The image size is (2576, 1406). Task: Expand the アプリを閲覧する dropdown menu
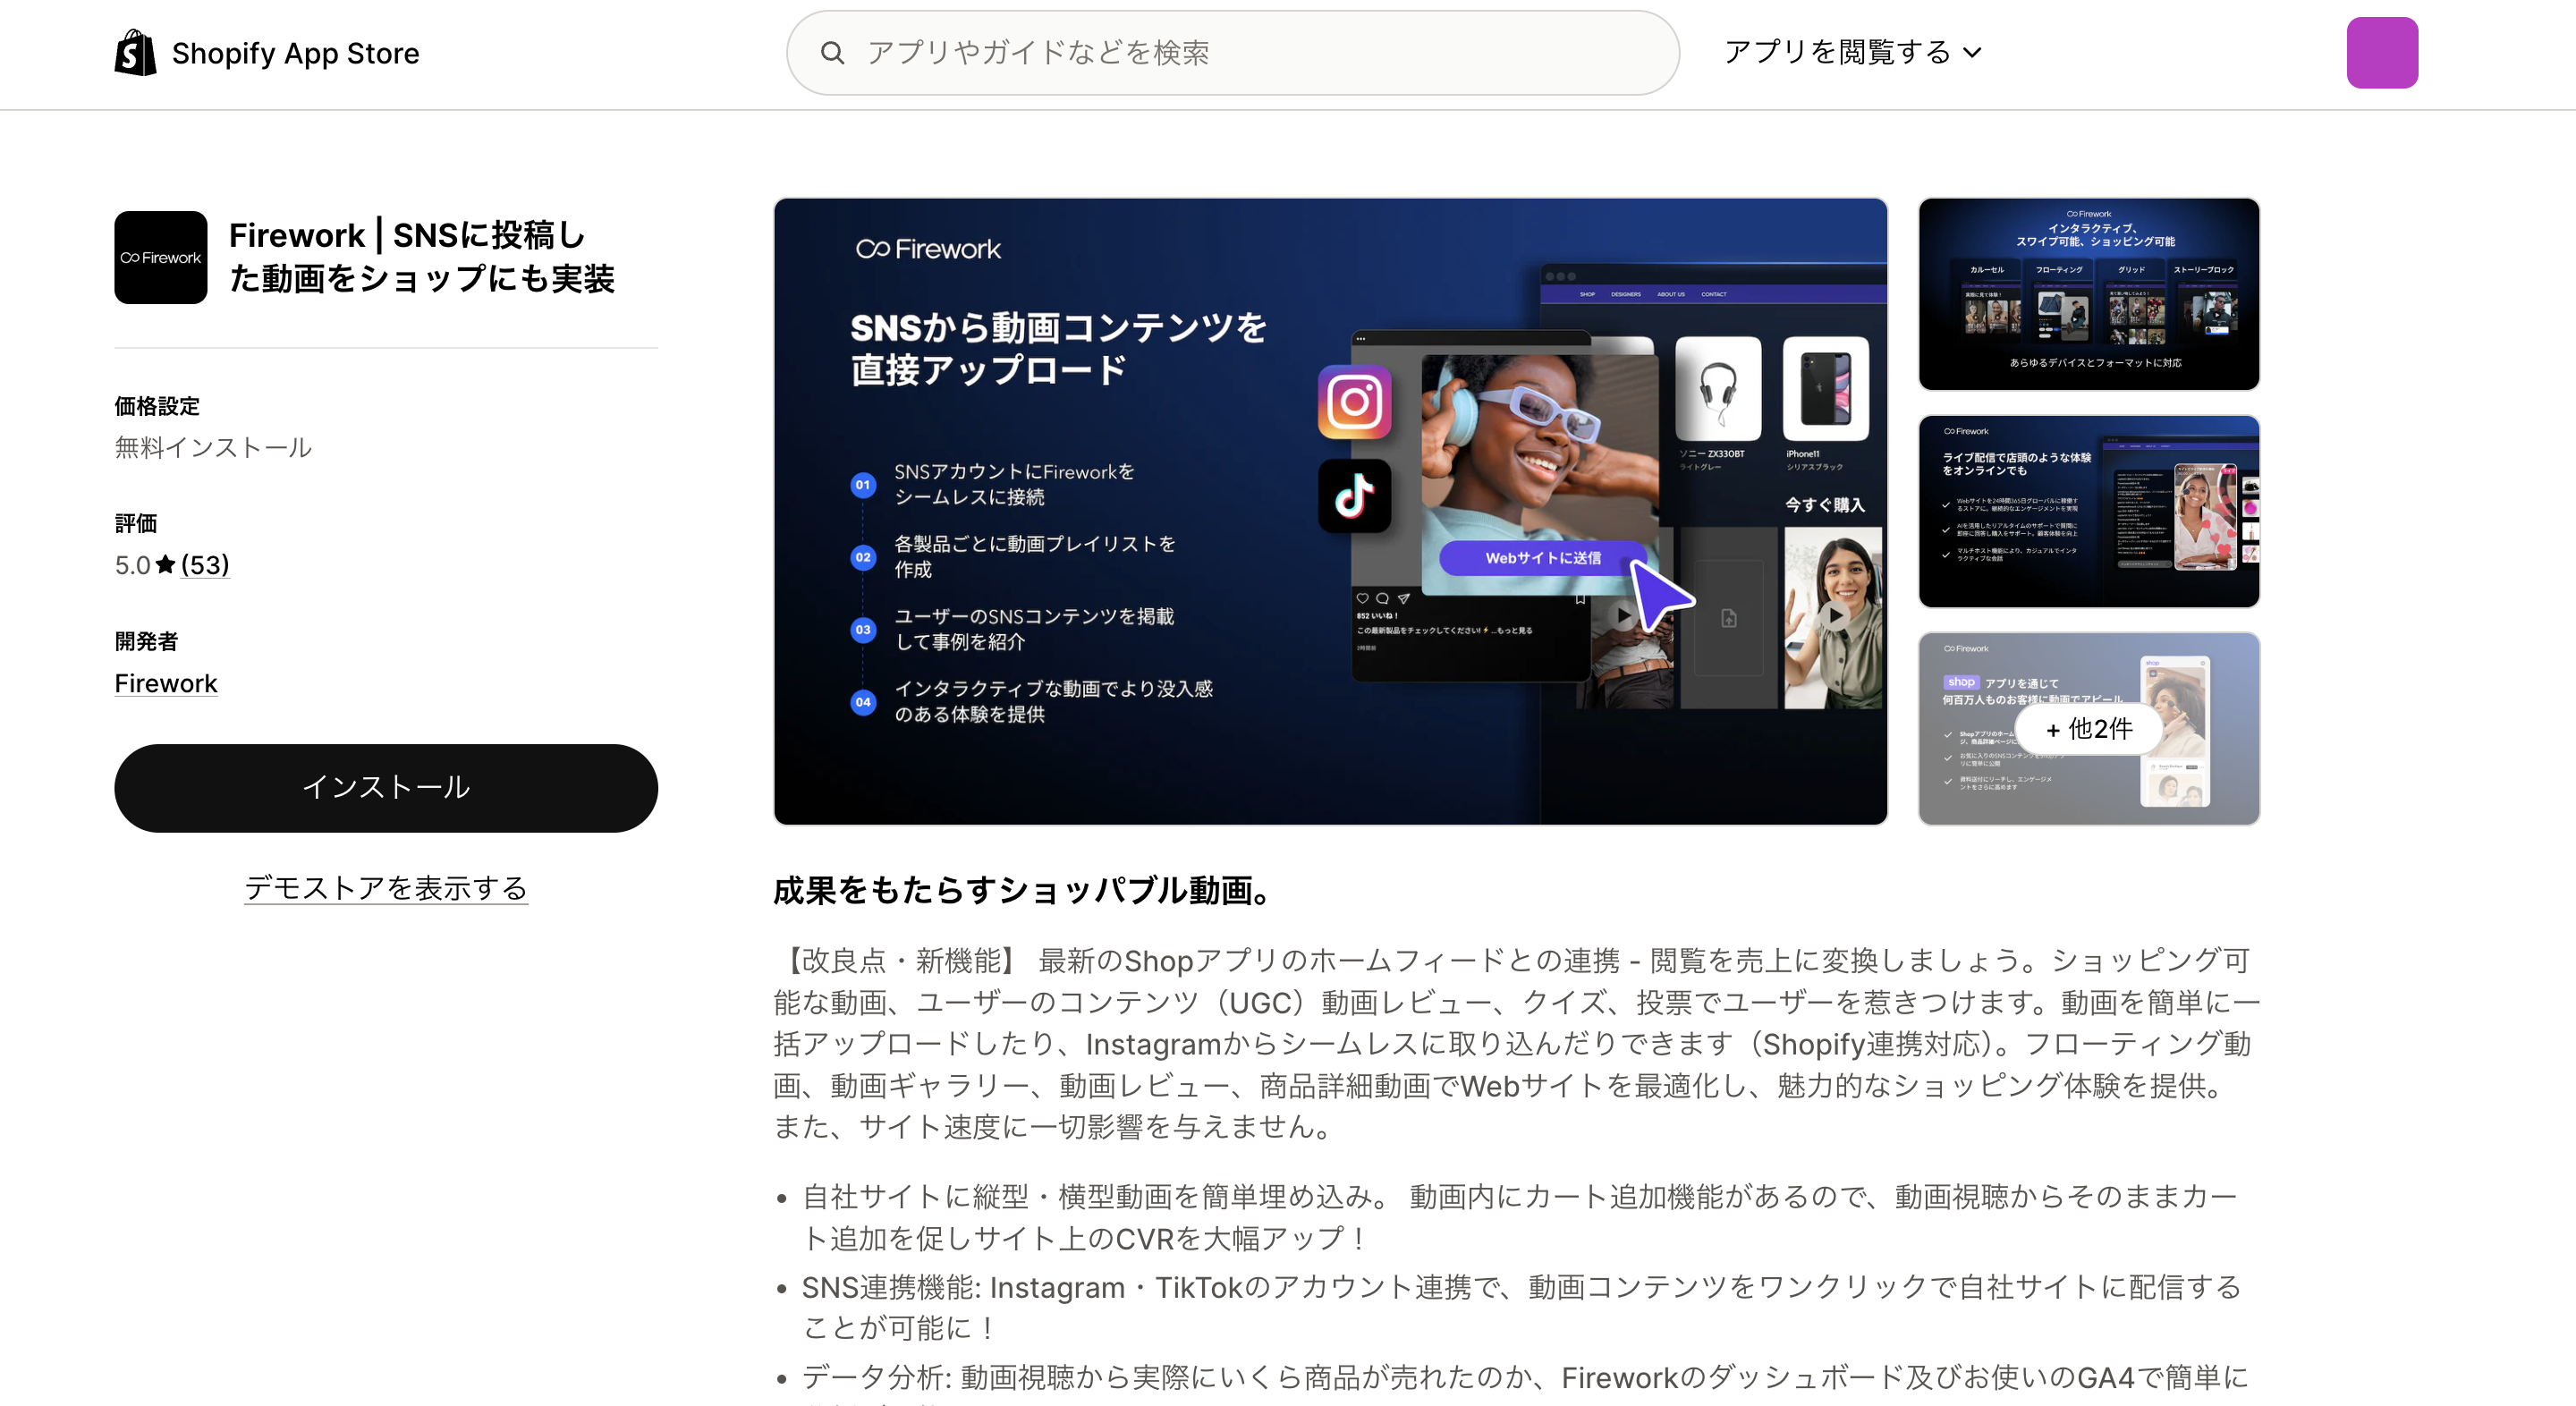coord(1853,52)
